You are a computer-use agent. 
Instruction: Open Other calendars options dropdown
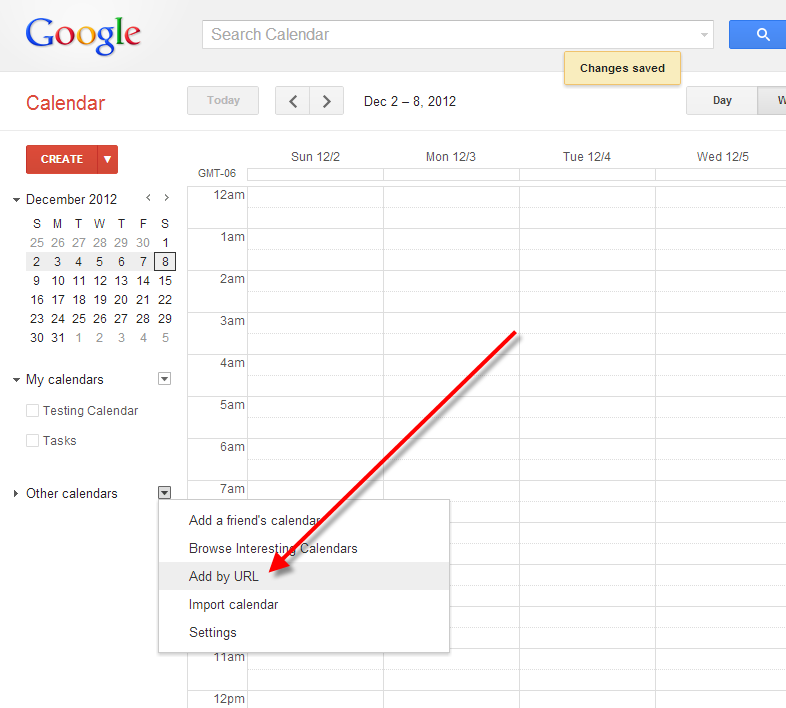point(165,493)
